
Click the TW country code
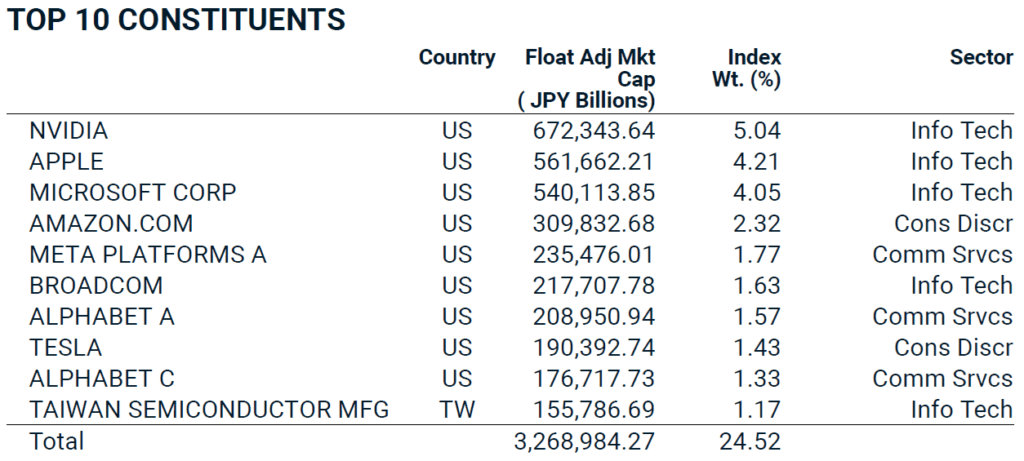(456, 409)
